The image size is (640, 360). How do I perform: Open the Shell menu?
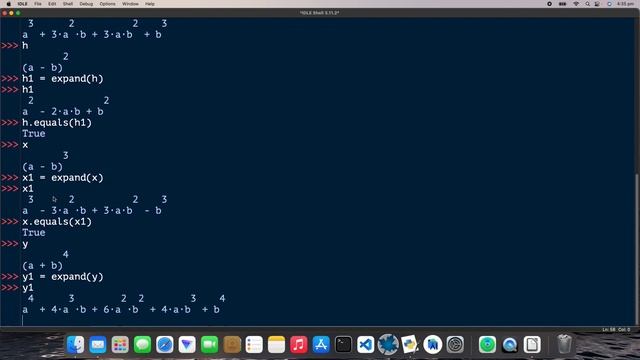point(68,4)
